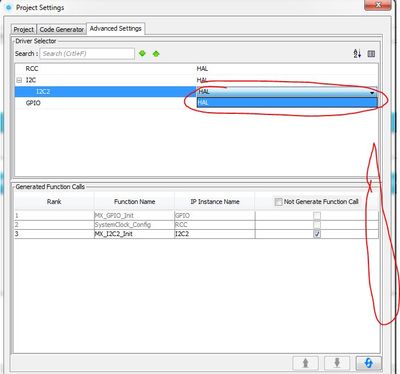Viewport: 400px width, 374px height.
Task: Select the RCC driver row
Action: pos(196,69)
